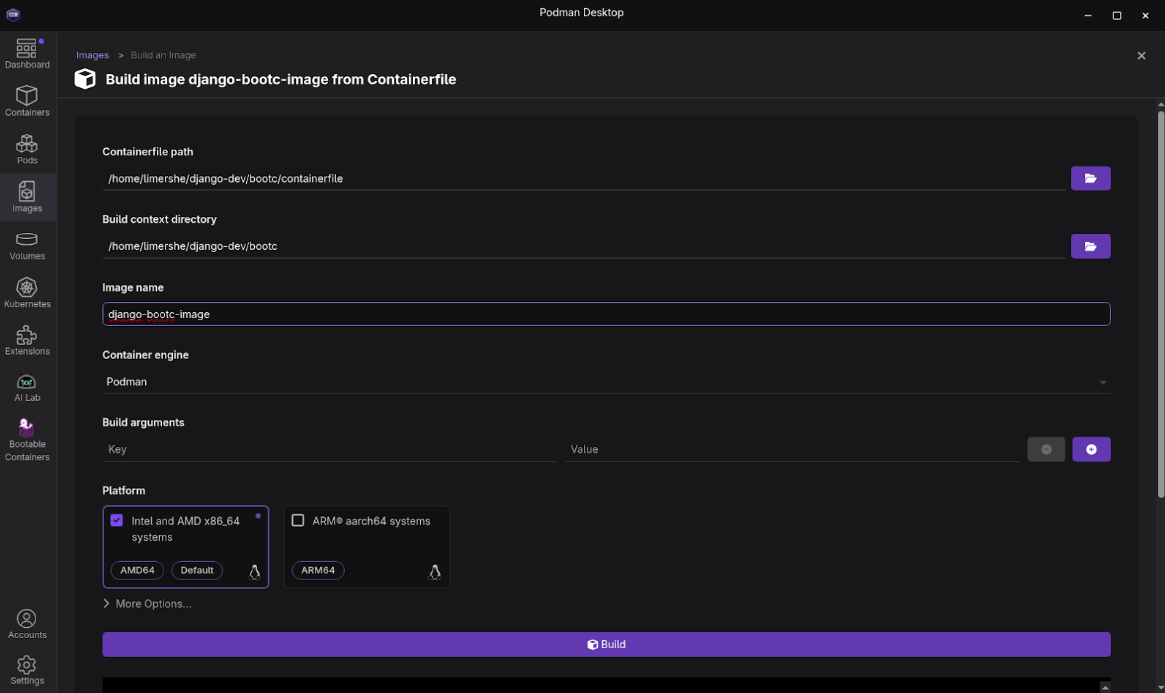Expand Container engine Podman dropdown
The image size is (1165, 693).
pos(605,382)
